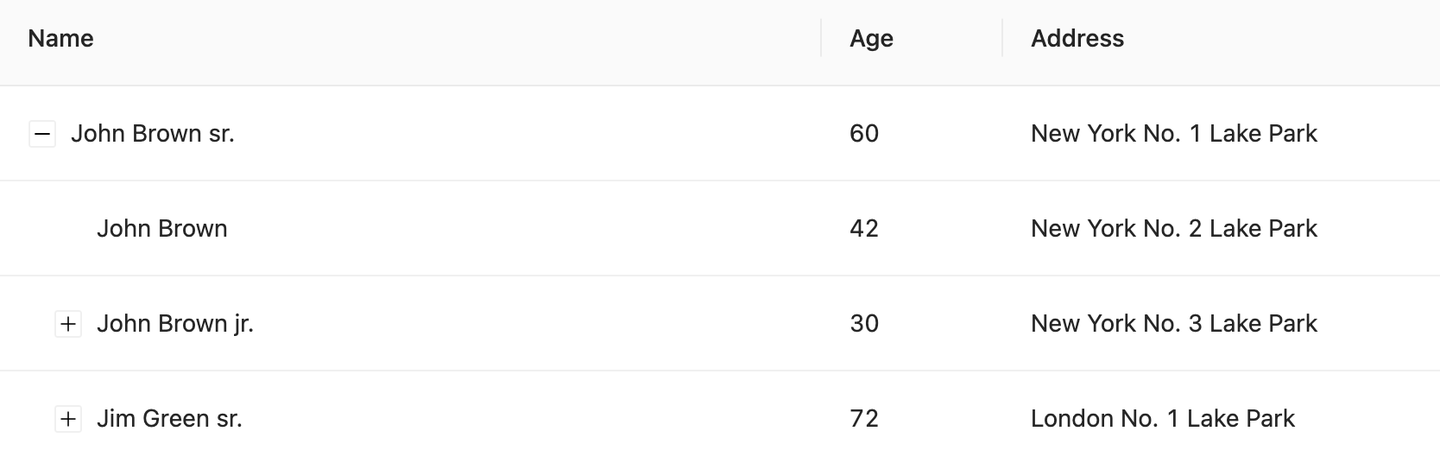Image resolution: width=1440 pixels, height=463 pixels.
Task: Click the London No. 1 Lake Park address
Action: [x=1162, y=419]
